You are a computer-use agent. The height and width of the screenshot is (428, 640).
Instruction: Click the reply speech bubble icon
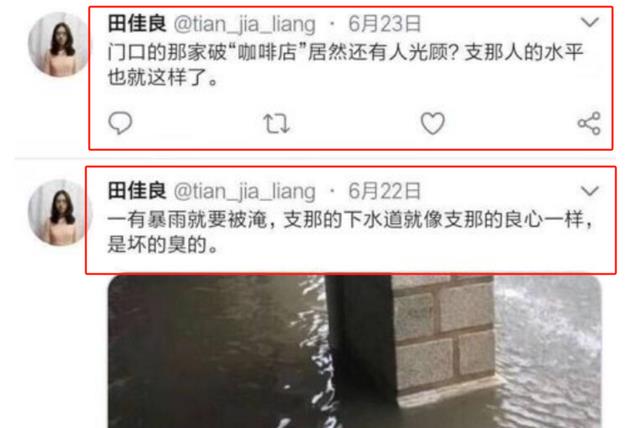(x=120, y=123)
